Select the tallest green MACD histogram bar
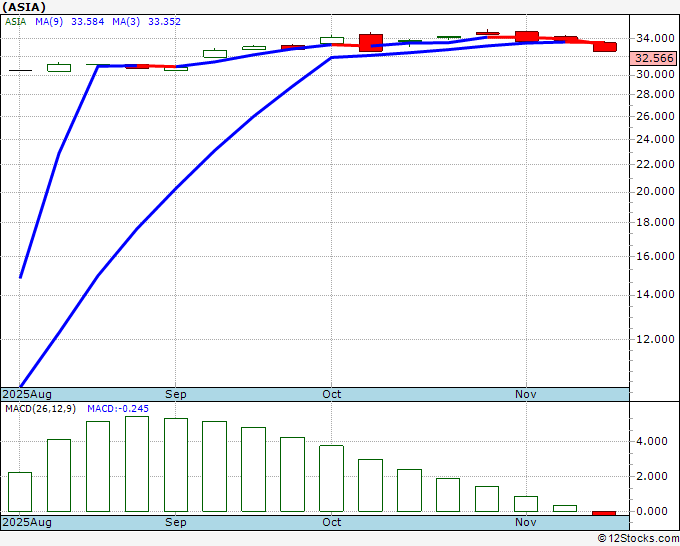Image resolution: width=680 pixels, height=546 pixels. (137, 464)
